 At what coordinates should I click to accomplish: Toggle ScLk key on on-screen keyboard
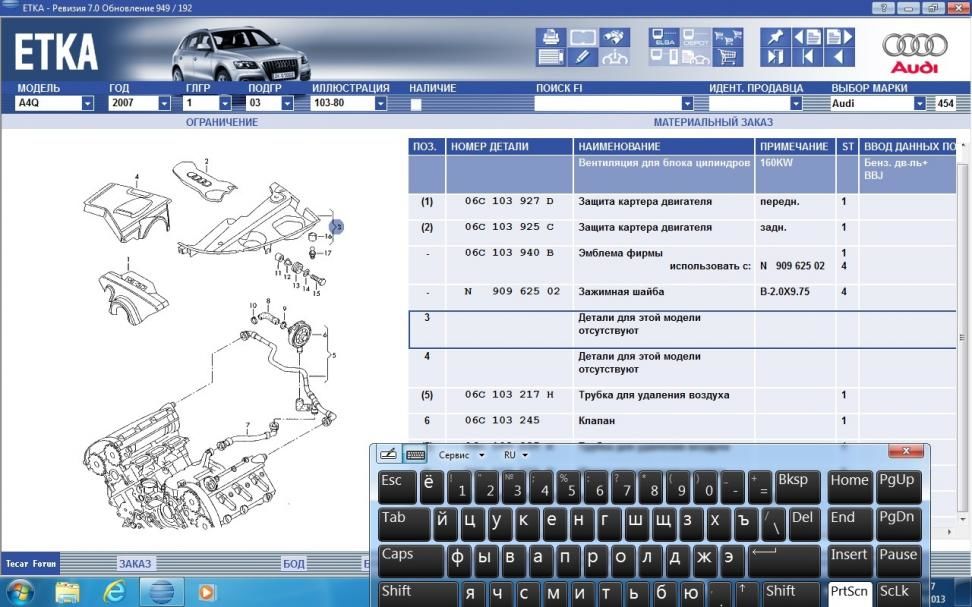(x=898, y=594)
